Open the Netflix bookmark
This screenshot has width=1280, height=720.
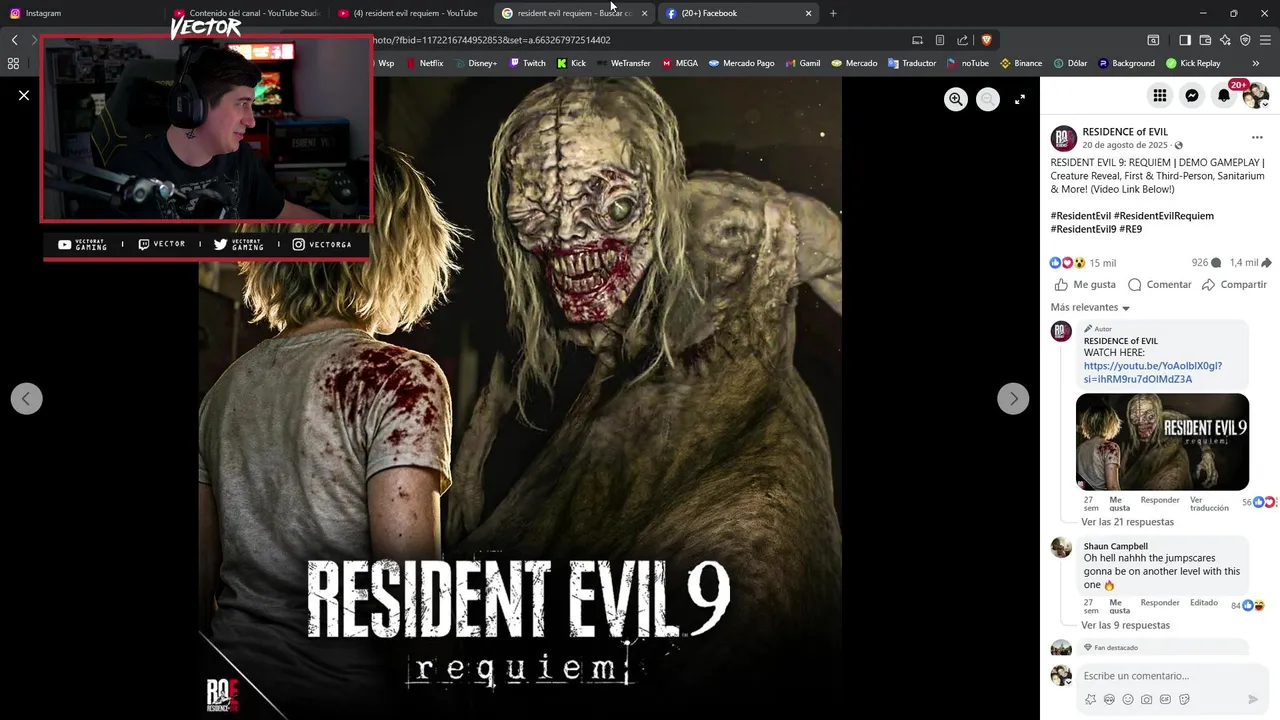[x=424, y=63]
